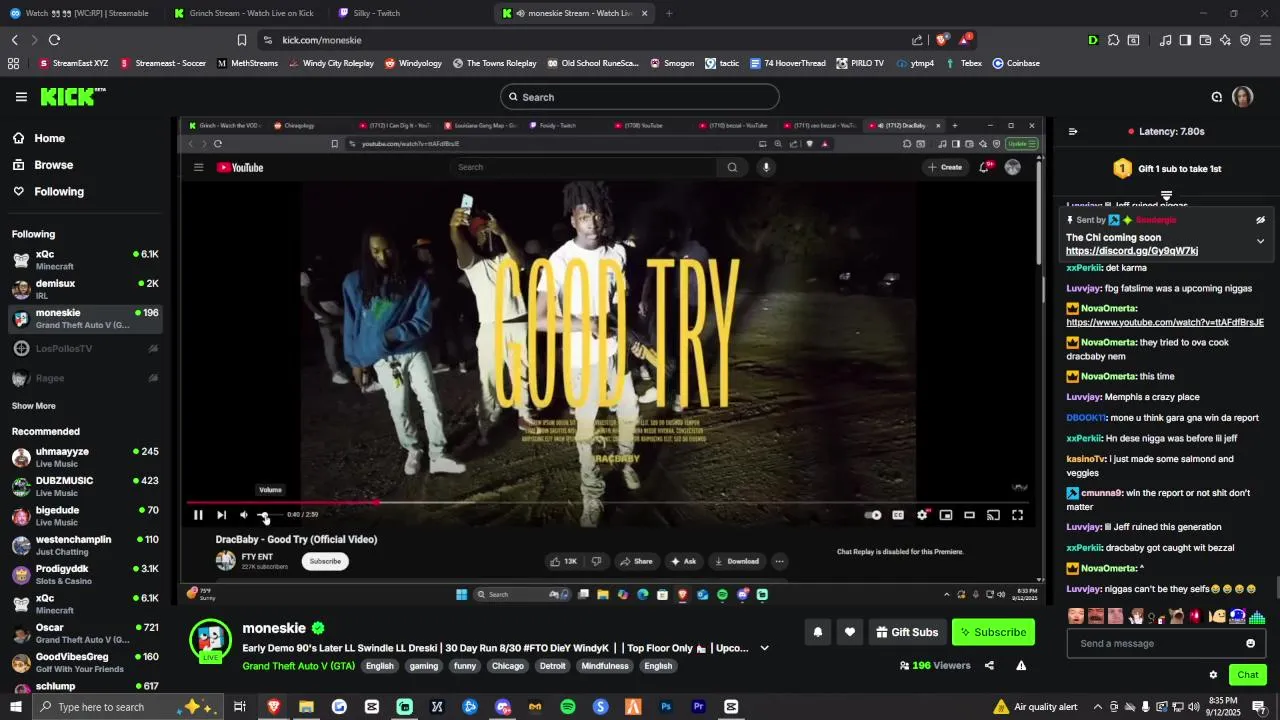Hide the pinned chat message
The height and width of the screenshot is (720, 1280).
click(x=1260, y=220)
